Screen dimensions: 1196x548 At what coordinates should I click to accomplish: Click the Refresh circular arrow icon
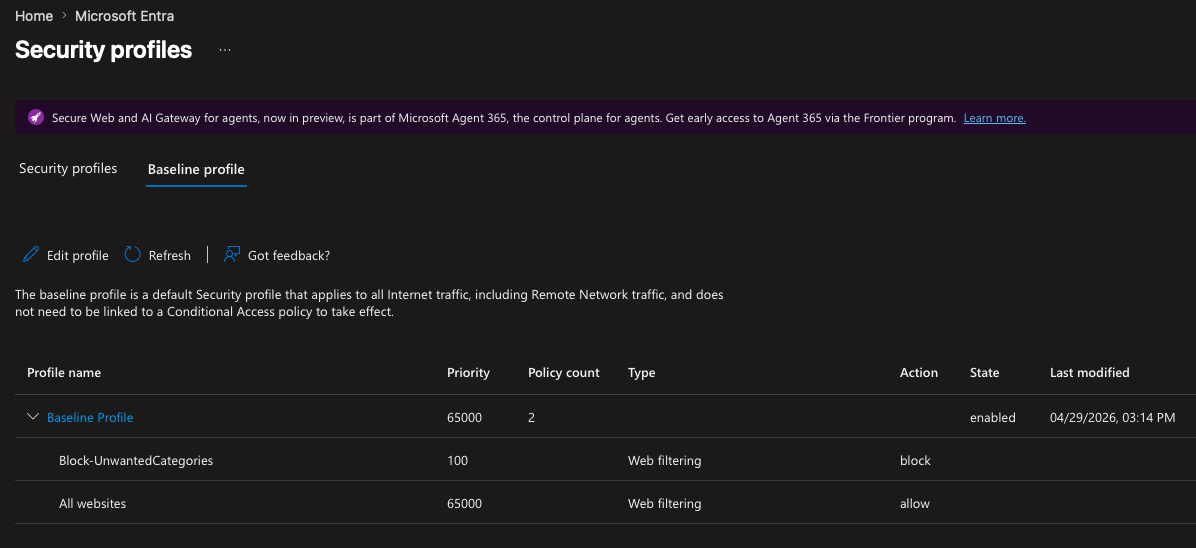pos(133,255)
